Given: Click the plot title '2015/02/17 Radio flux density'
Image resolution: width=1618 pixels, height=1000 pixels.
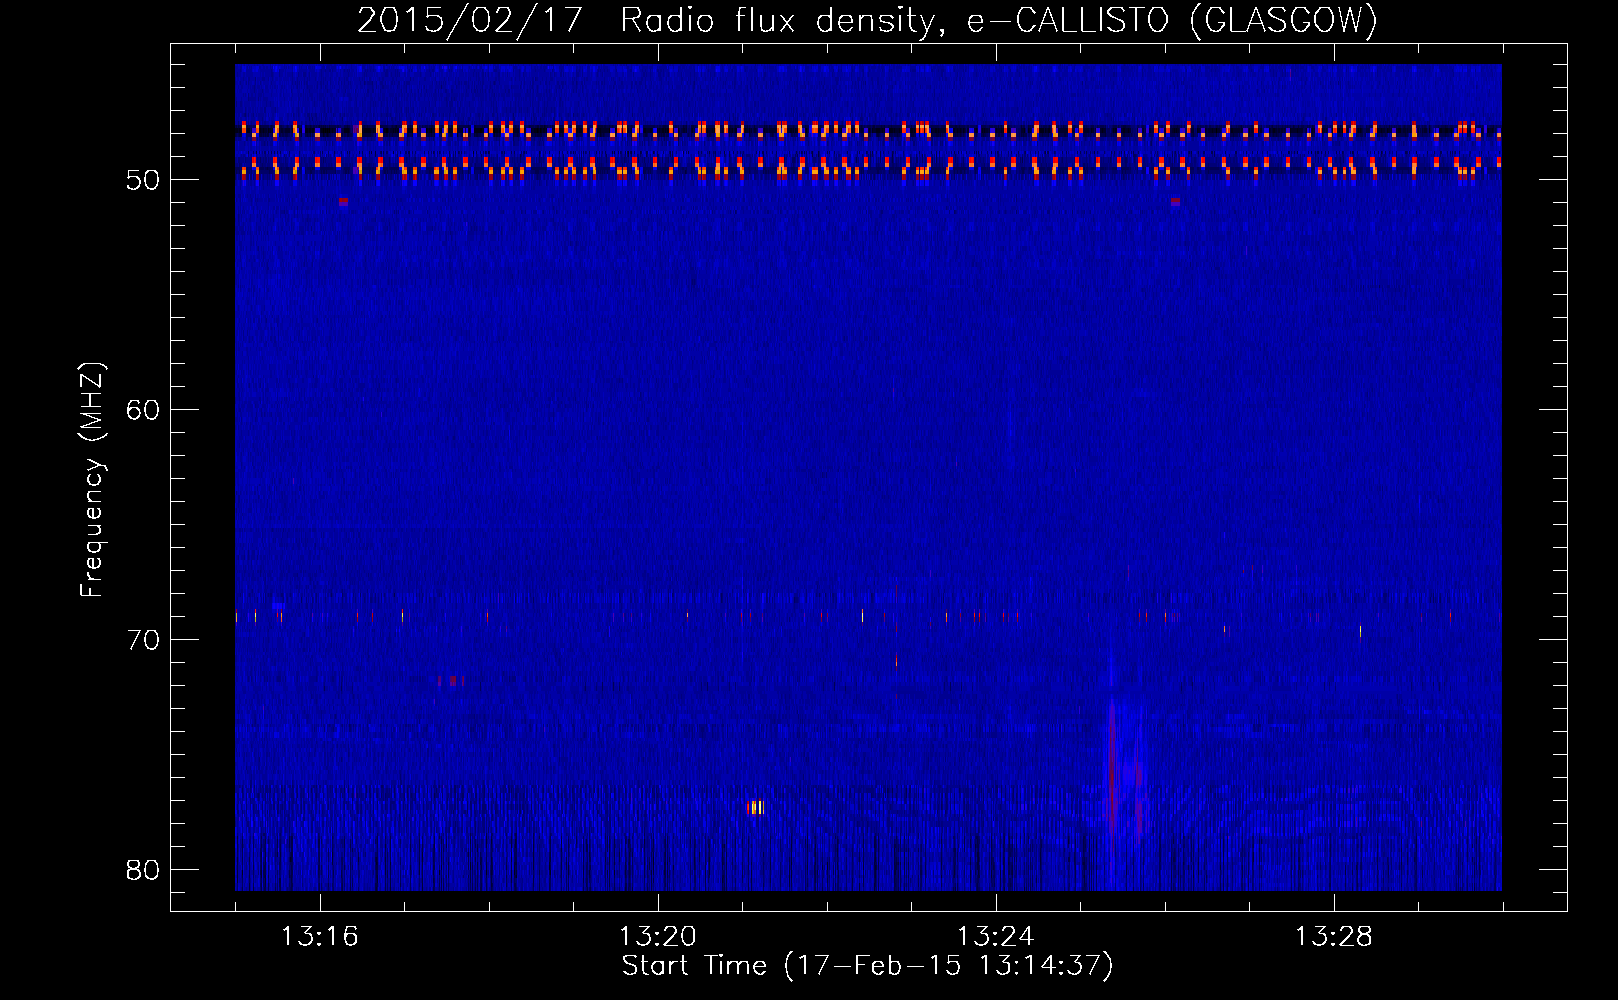Looking at the screenshot, I should [647, 20].
